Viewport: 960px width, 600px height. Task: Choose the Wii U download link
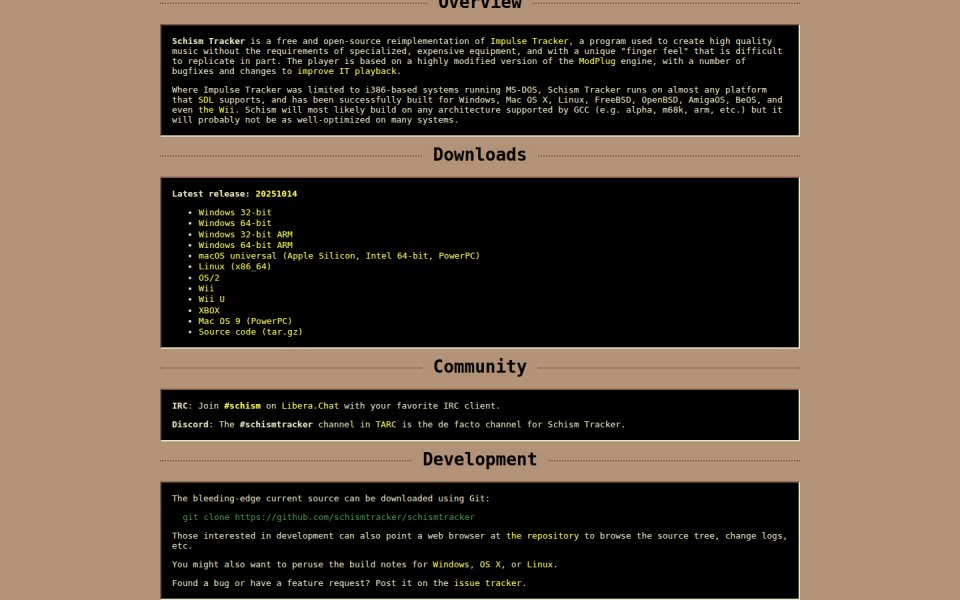[x=211, y=299]
